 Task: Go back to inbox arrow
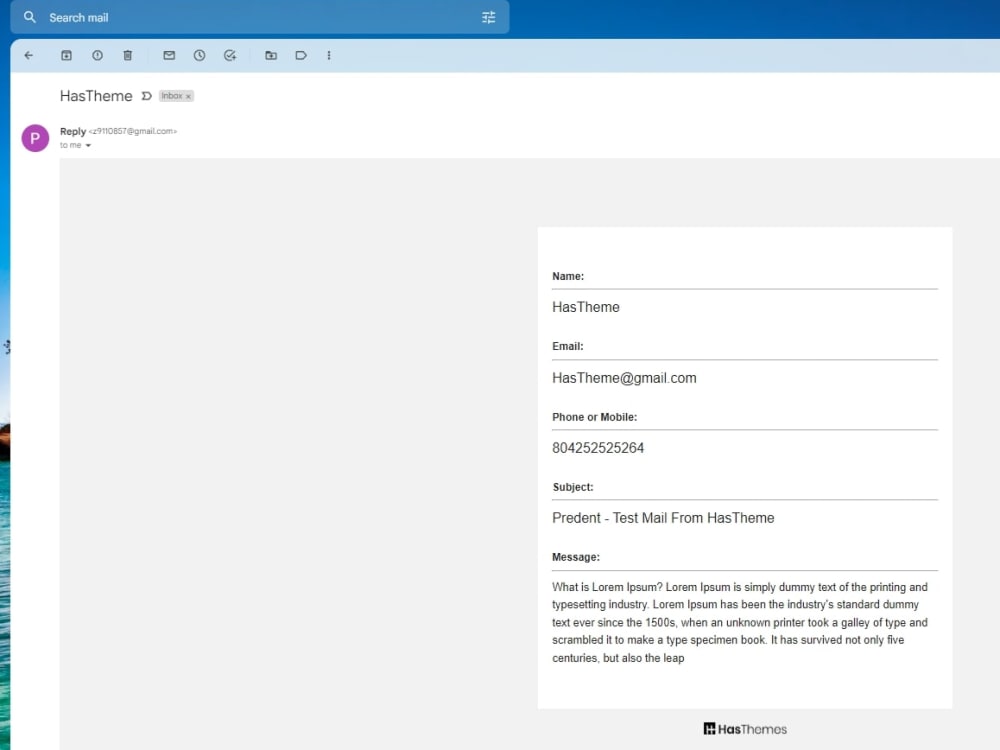click(29, 55)
